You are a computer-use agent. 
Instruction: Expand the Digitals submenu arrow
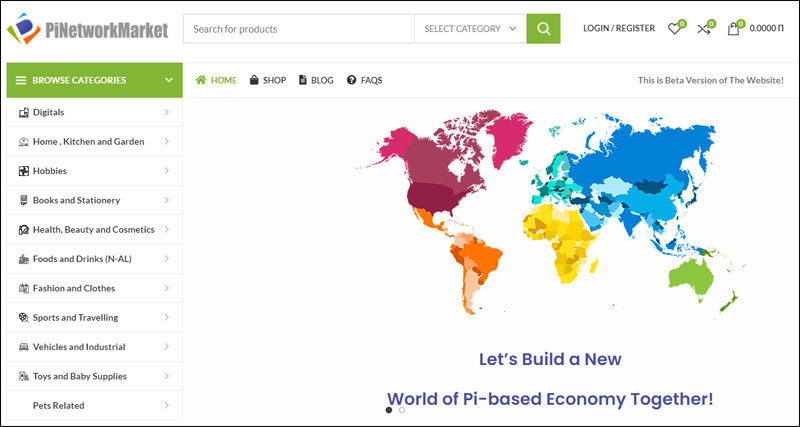pyautogui.click(x=166, y=112)
